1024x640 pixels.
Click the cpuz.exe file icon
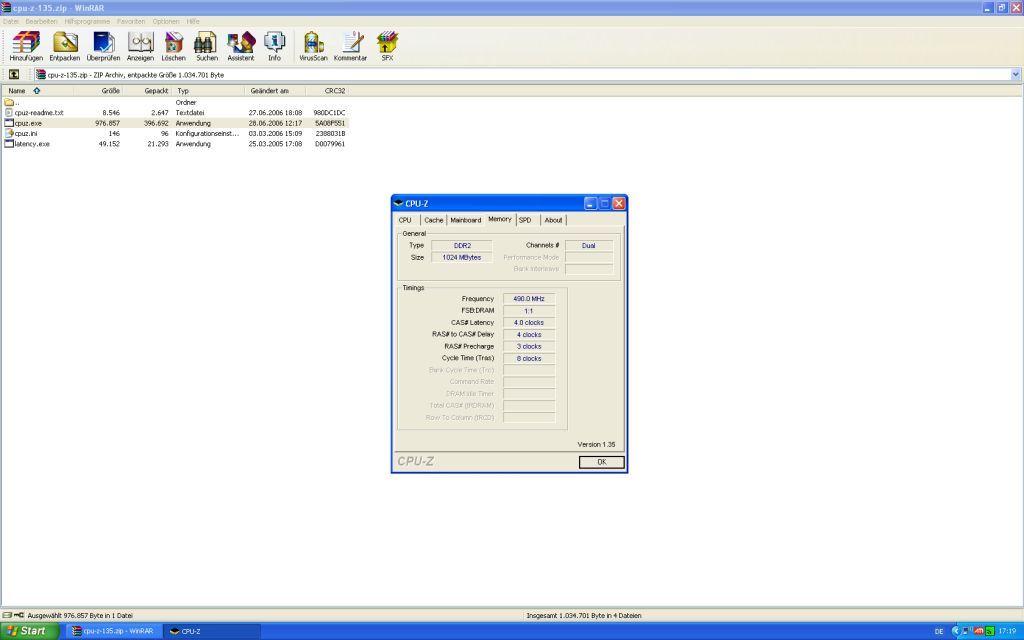[8, 123]
